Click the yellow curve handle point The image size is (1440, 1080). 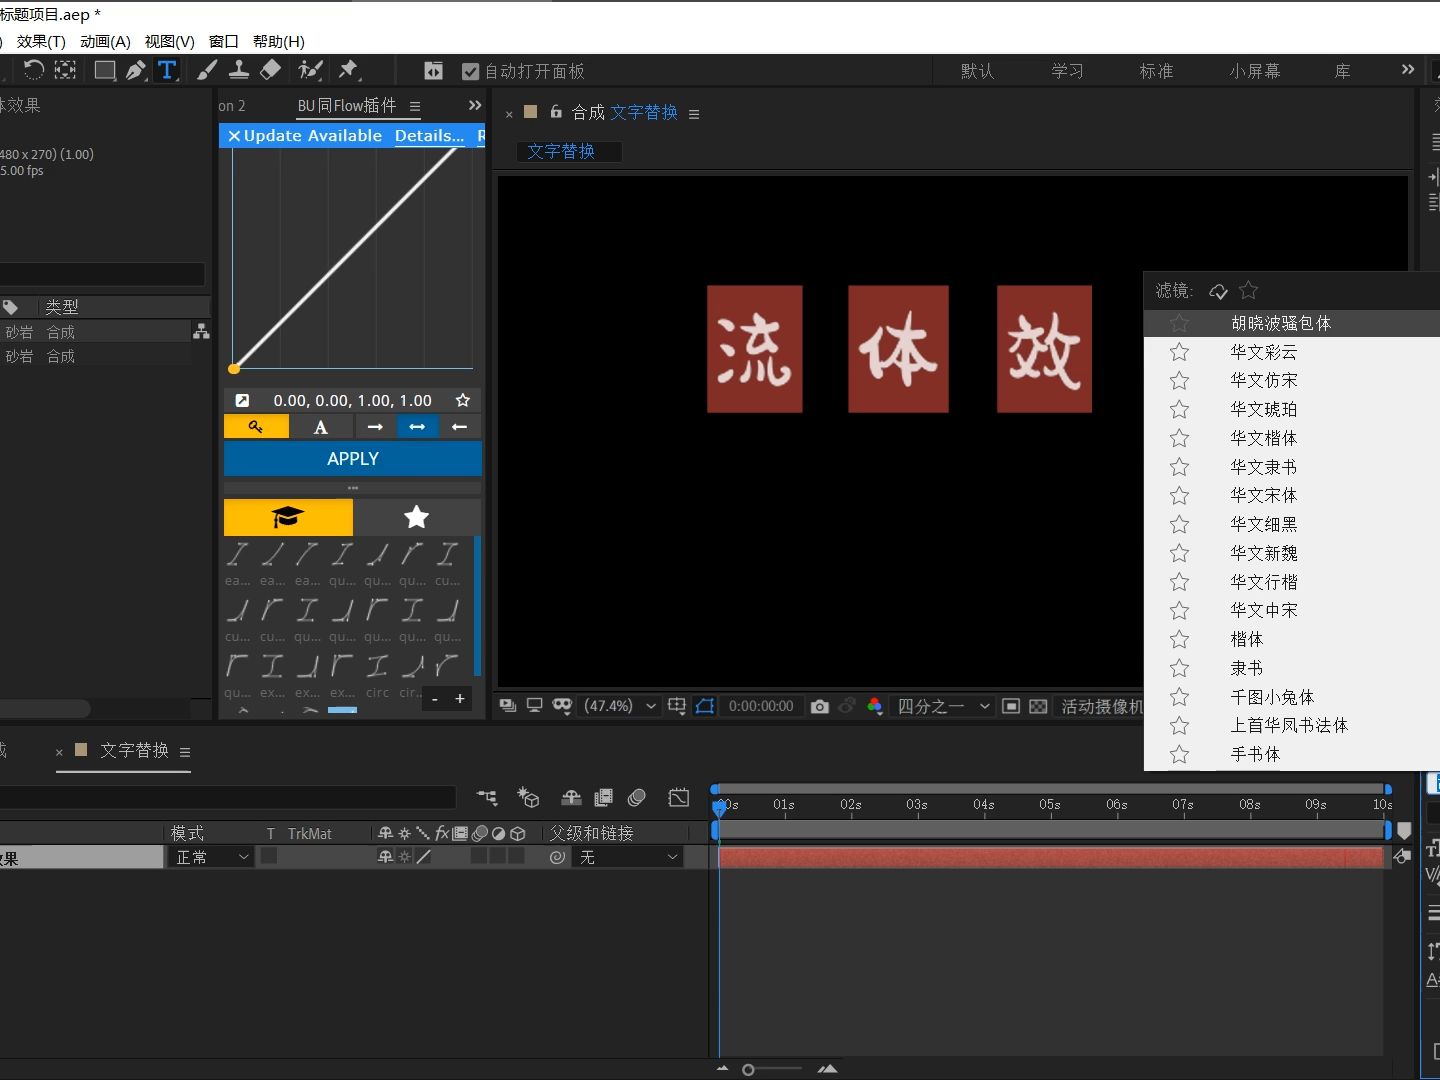pyautogui.click(x=234, y=369)
